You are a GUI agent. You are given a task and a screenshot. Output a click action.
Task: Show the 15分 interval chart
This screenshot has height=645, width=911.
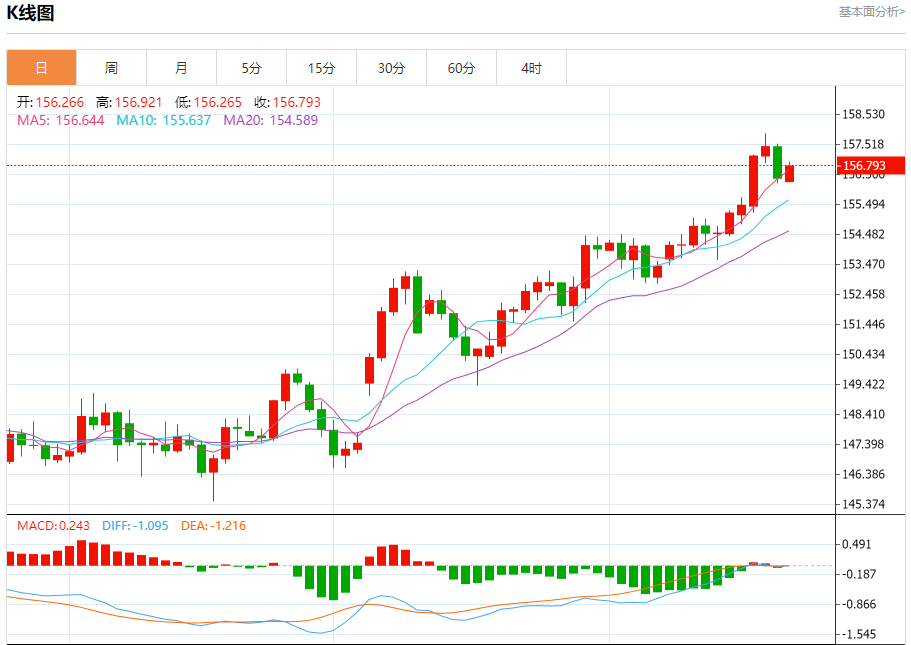[321, 68]
